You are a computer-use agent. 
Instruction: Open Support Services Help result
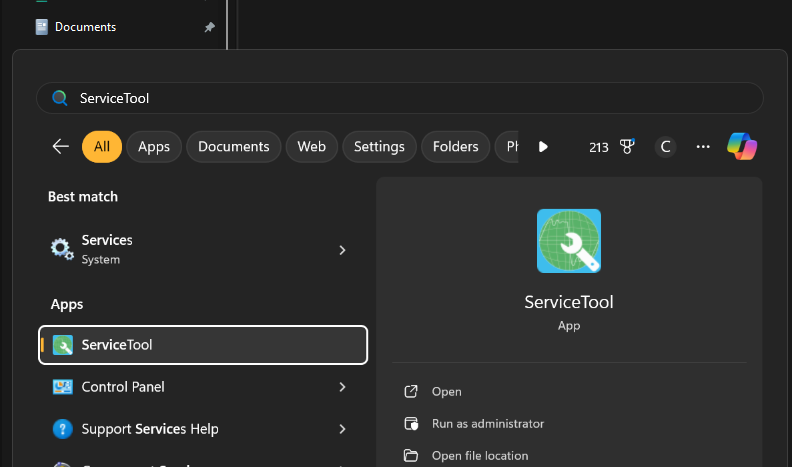click(x=203, y=429)
